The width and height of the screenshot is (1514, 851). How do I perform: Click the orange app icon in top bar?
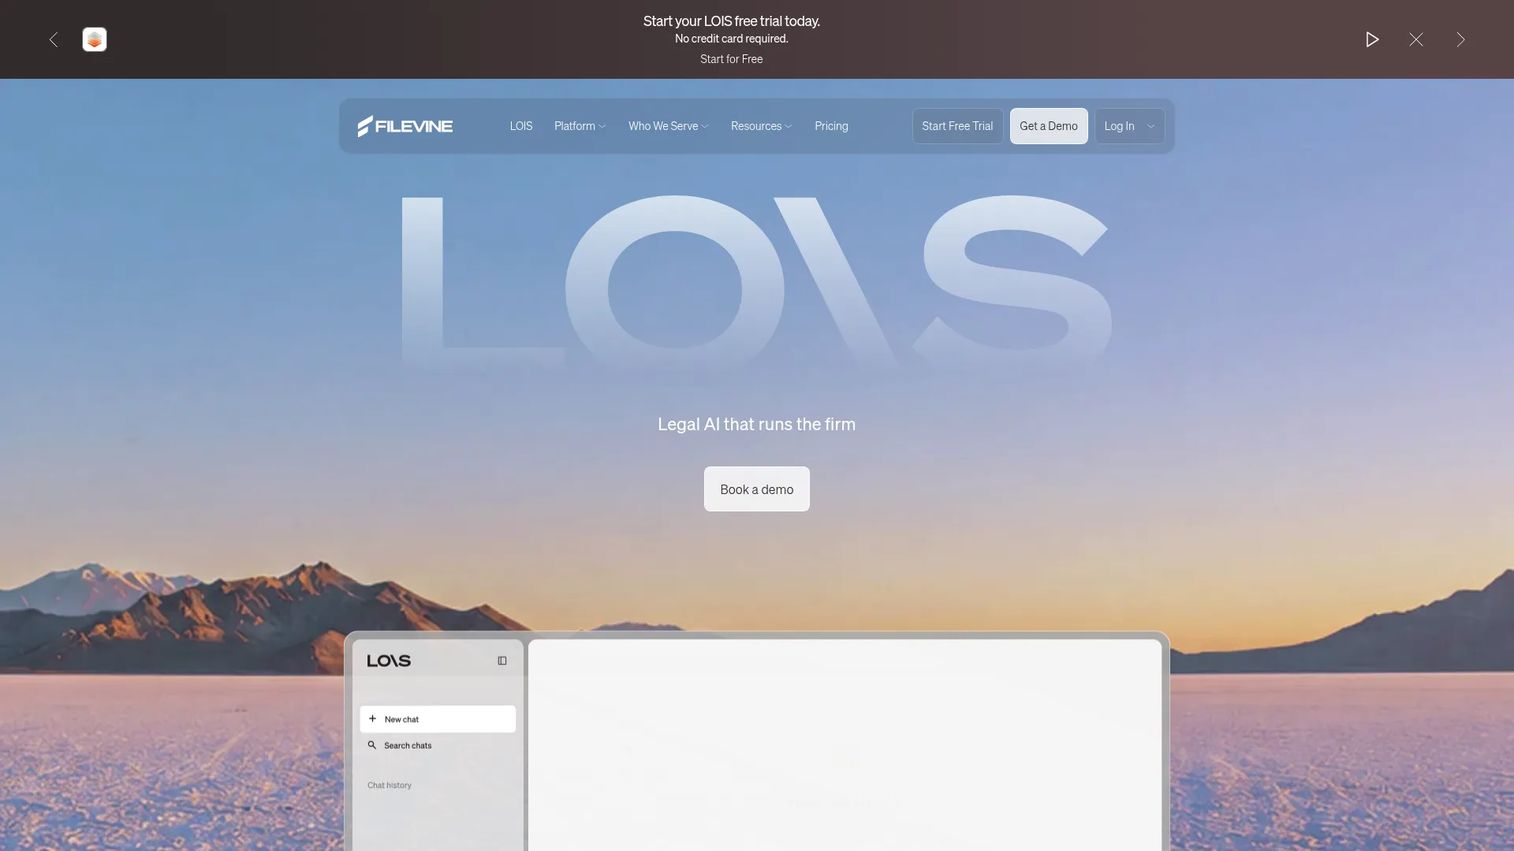click(x=94, y=40)
